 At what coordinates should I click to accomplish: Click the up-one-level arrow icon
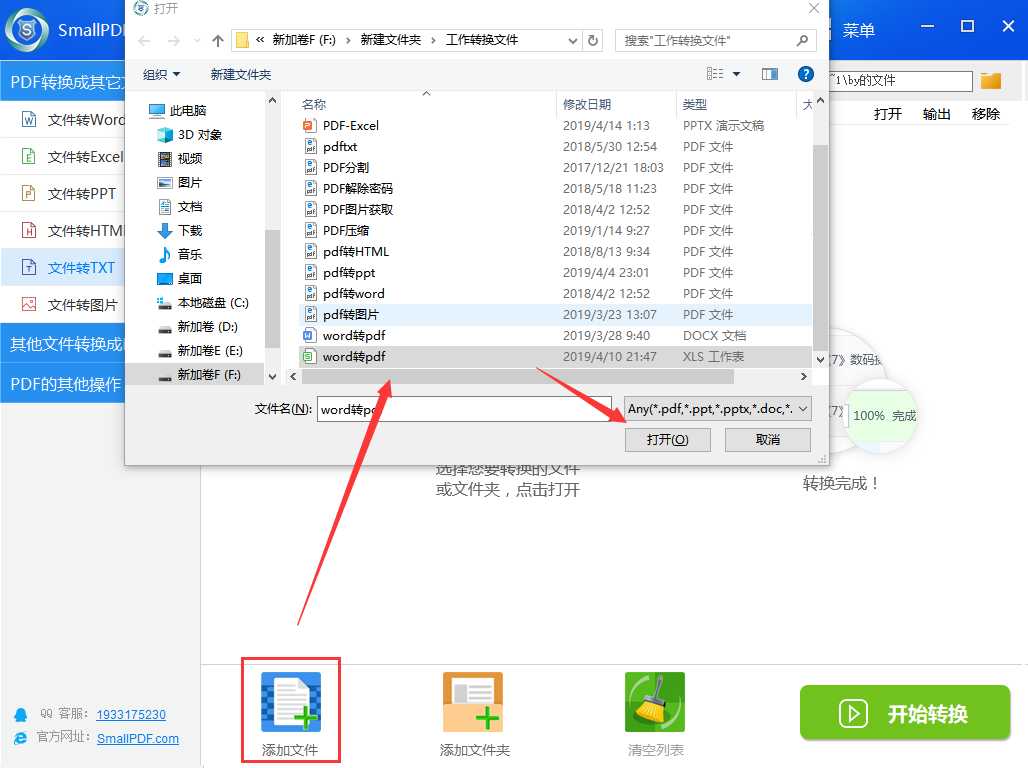[x=218, y=41]
